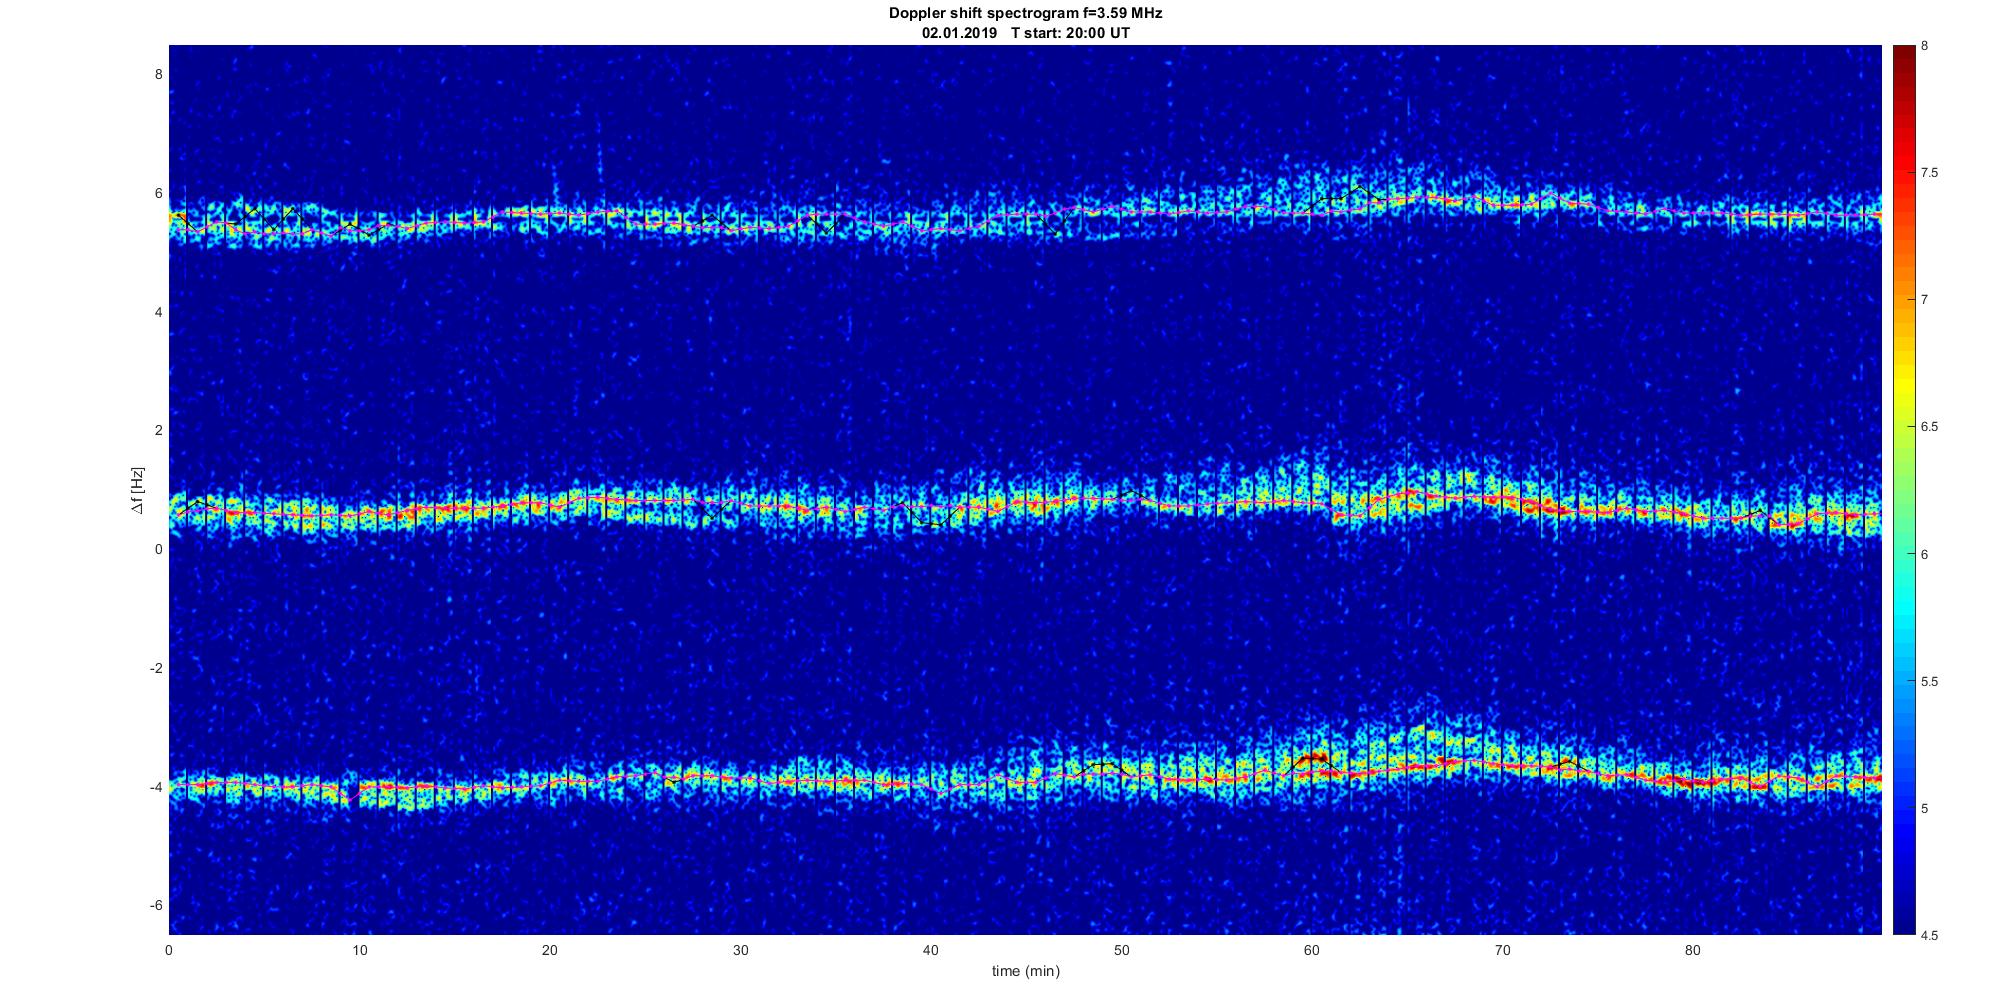The width and height of the screenshot is (2000, 1003).
Task: Click the x-axis tick label '10'
Action: point(359,950)
